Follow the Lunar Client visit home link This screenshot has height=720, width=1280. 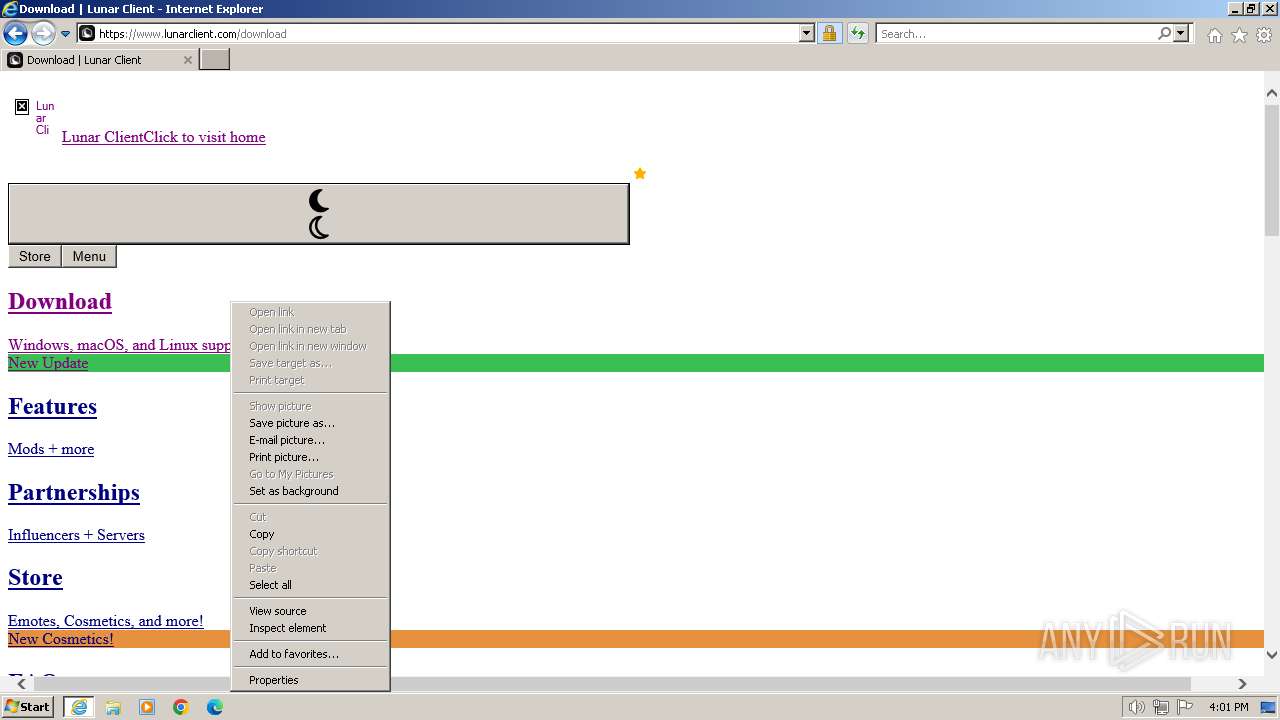163,137
